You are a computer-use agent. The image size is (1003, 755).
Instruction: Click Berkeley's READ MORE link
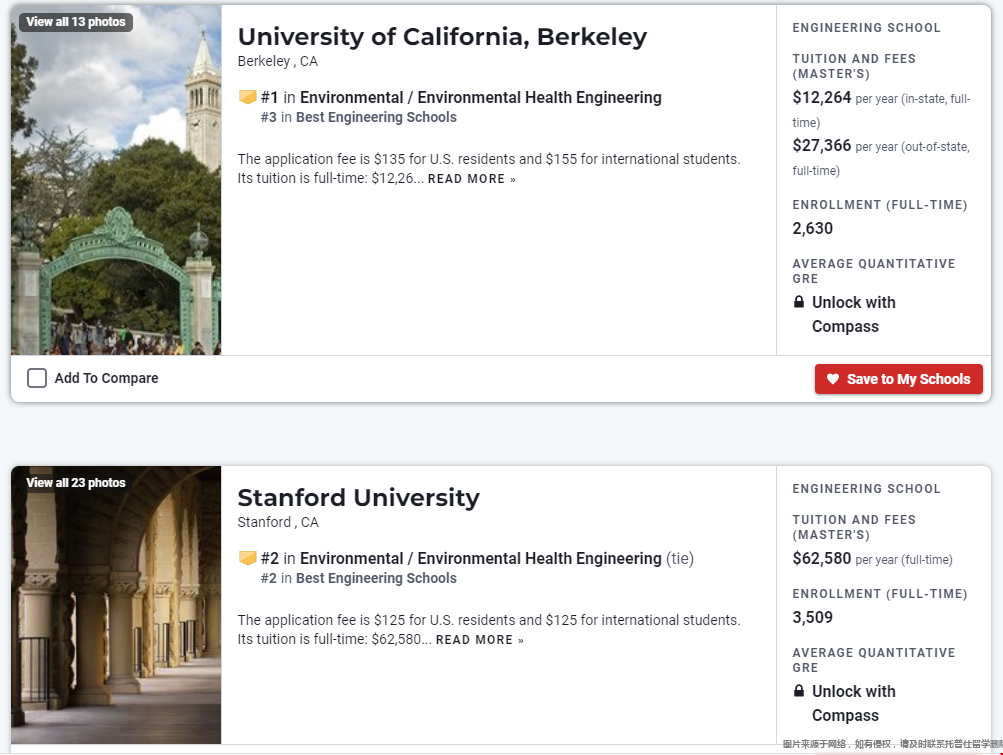(471, 179)
